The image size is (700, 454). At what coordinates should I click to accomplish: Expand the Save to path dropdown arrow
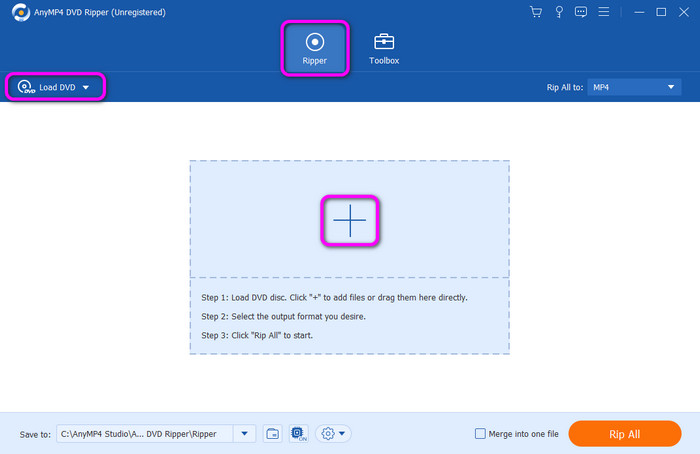pos(244,433)
